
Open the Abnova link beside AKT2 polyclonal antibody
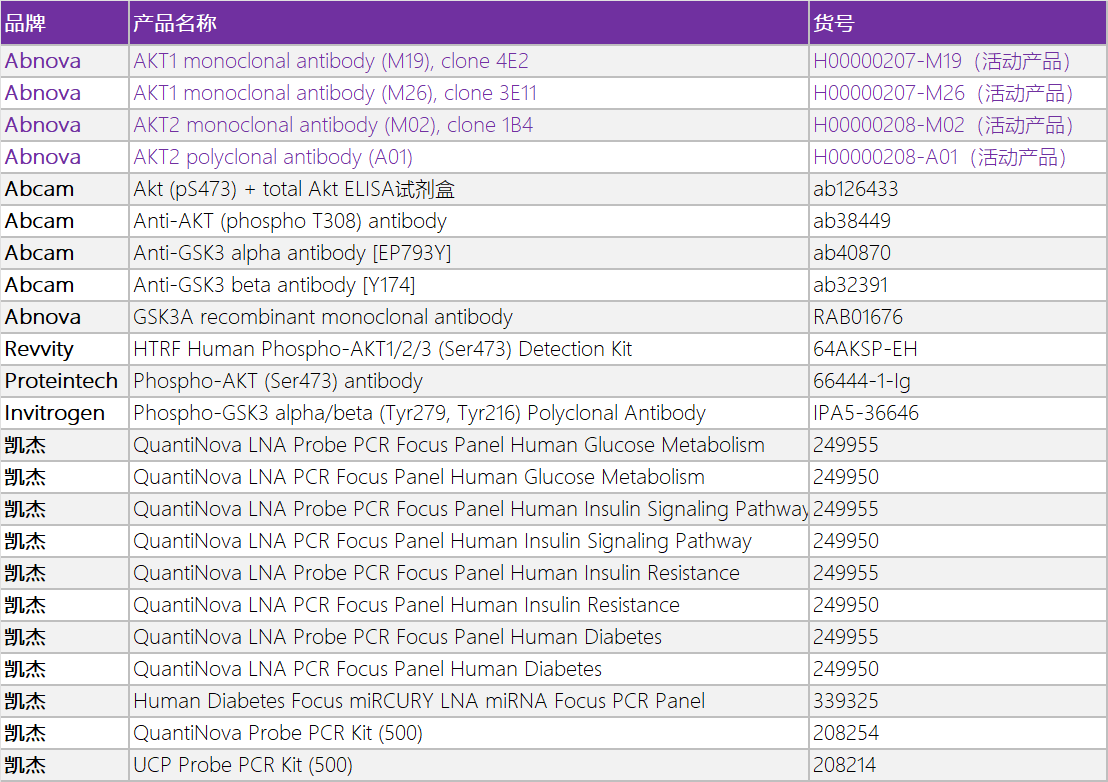pos(42,157)
